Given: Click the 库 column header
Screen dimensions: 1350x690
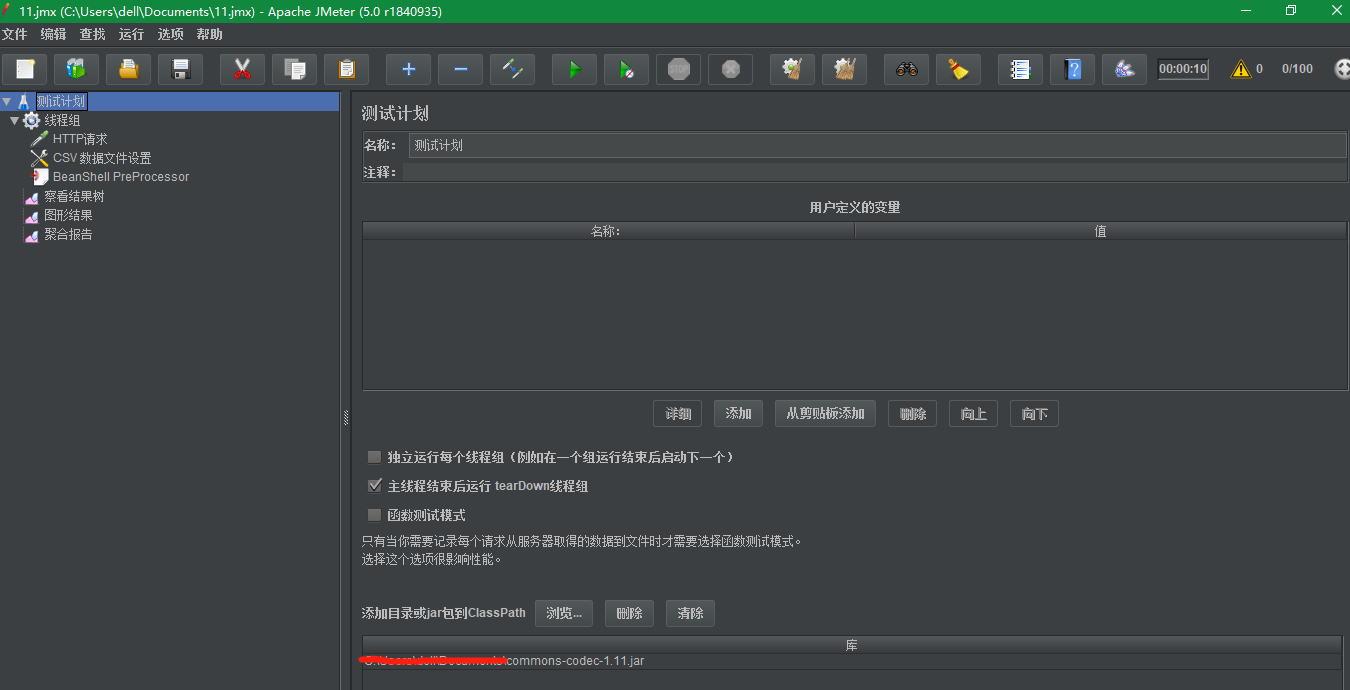Looking at the screenshot, I should [x=852, y=645].
